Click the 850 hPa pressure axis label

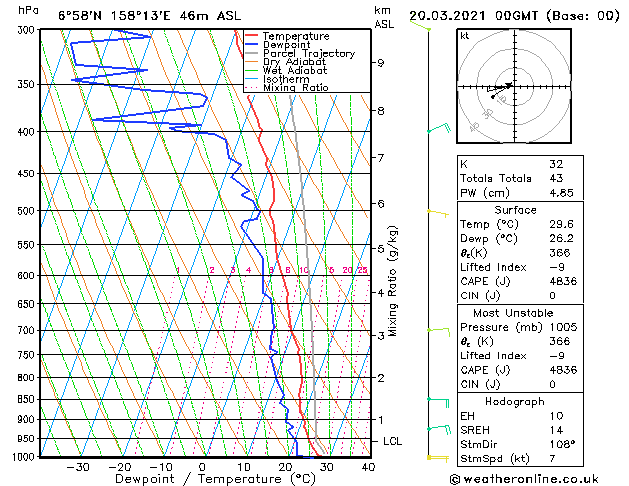click(x=28, y=399)
